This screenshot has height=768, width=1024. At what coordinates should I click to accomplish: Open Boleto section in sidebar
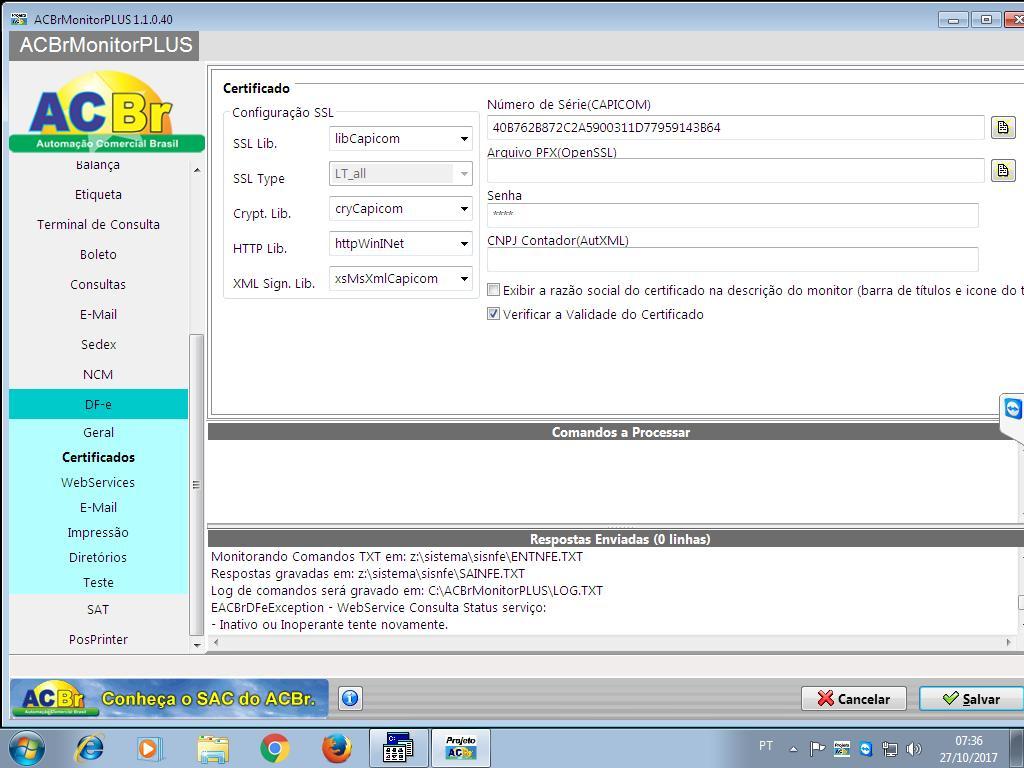pos(98,255)
